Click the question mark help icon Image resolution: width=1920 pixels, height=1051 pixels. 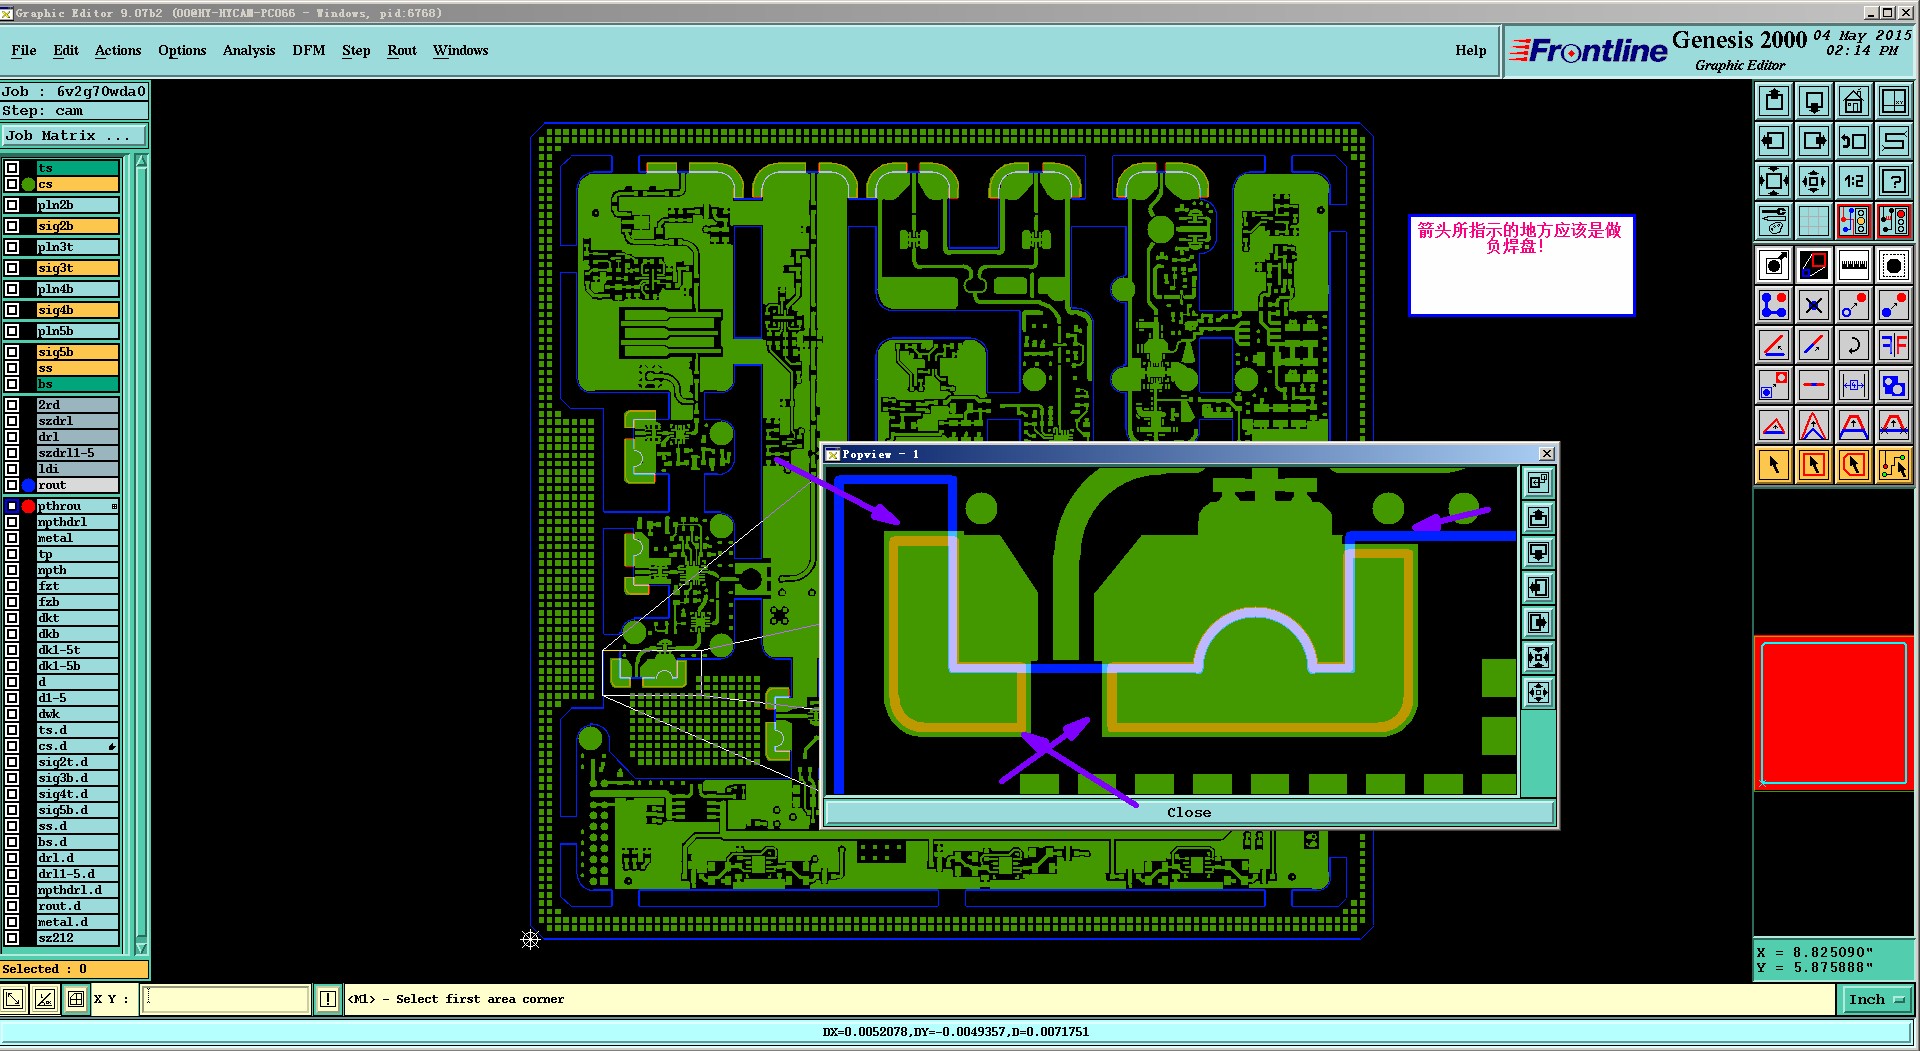pyautogui.click(x=1893, y=181)
